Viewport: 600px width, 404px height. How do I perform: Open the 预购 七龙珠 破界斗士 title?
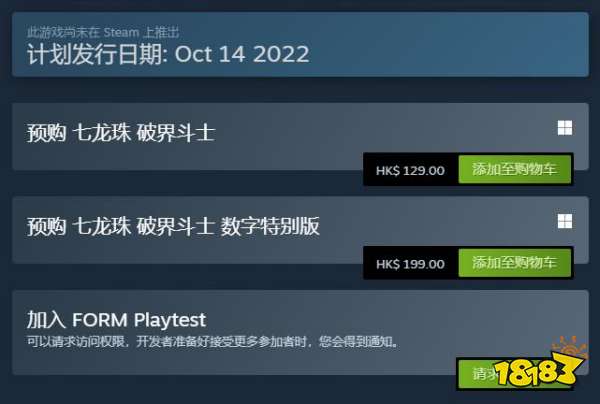(x=121, y=133)
